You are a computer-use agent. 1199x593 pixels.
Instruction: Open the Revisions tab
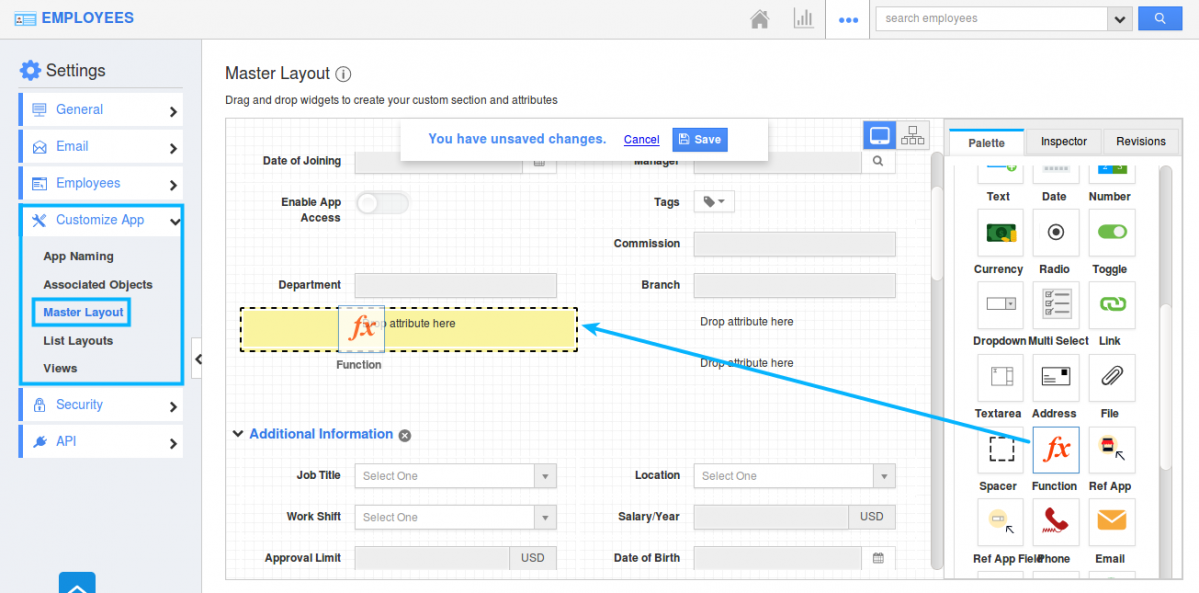tap(1140, 141)
